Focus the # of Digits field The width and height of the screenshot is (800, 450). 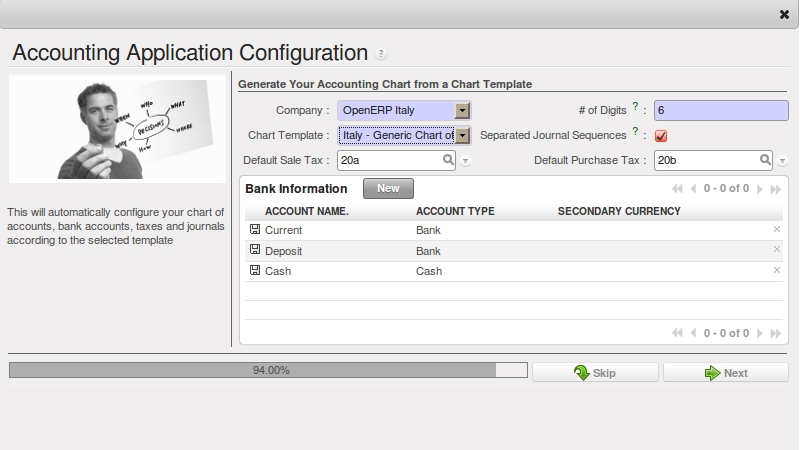[720, 110]
